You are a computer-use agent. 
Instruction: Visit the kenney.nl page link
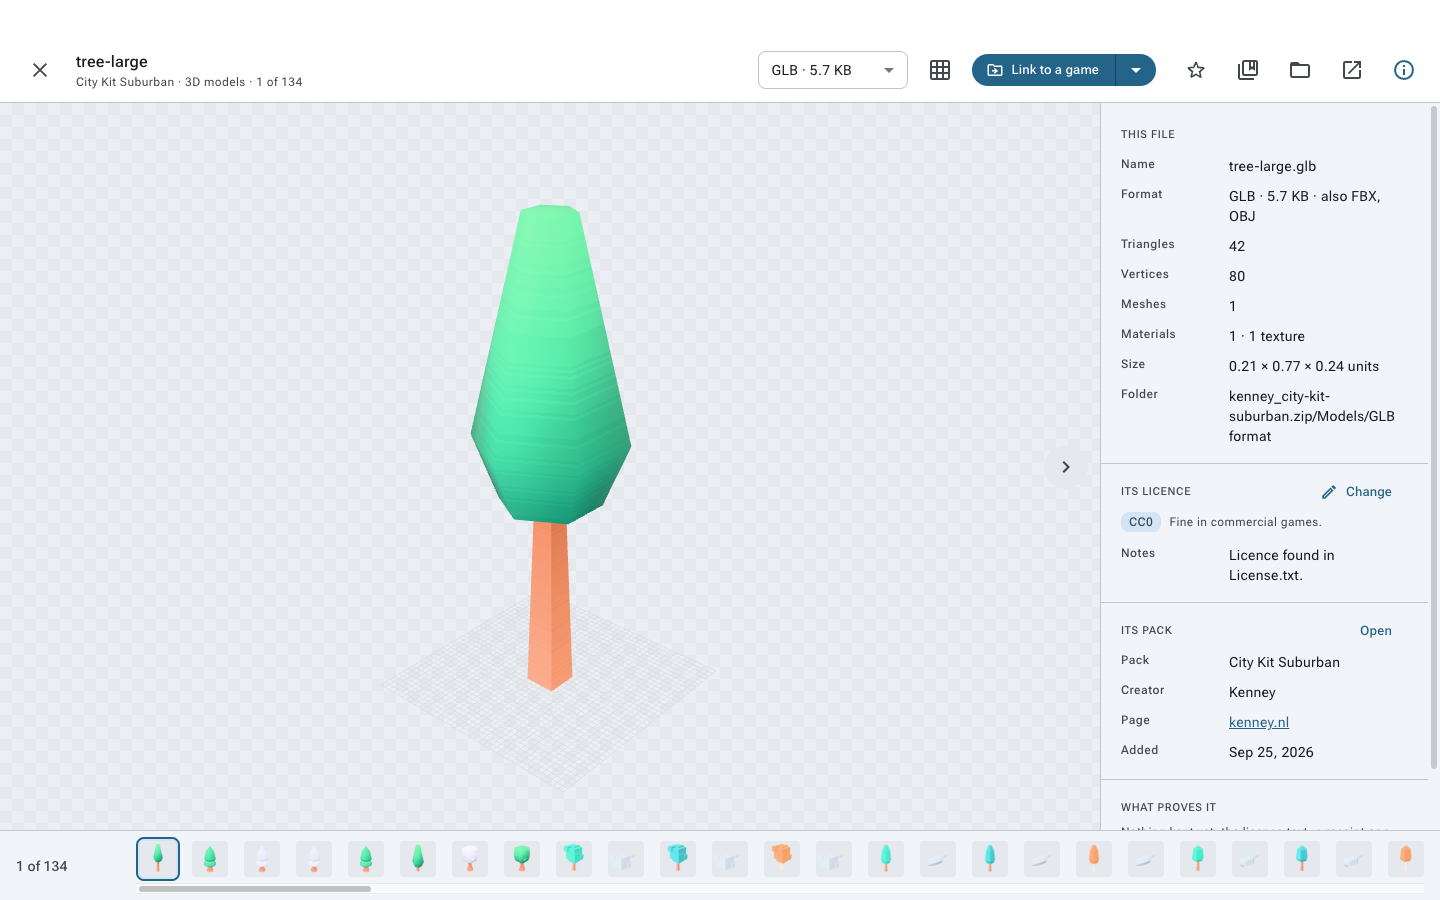point(1259,722)
